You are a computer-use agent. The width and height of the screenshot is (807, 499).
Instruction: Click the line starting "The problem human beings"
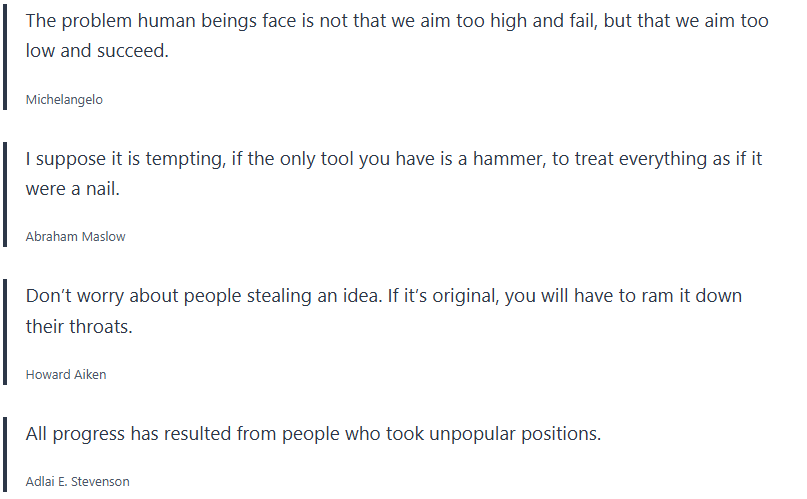point(397,21)
